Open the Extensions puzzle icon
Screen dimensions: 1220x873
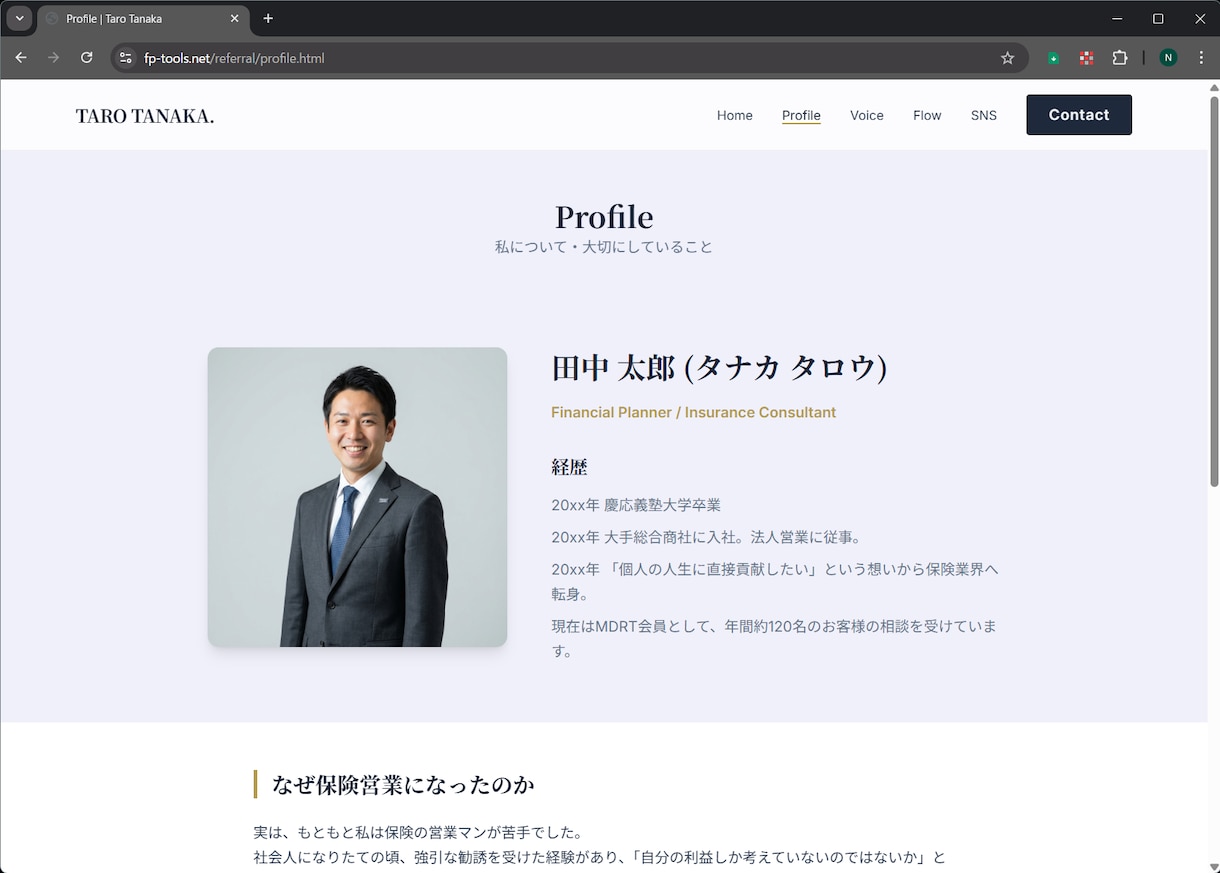pyautogui.click(x=1120, y=58)
